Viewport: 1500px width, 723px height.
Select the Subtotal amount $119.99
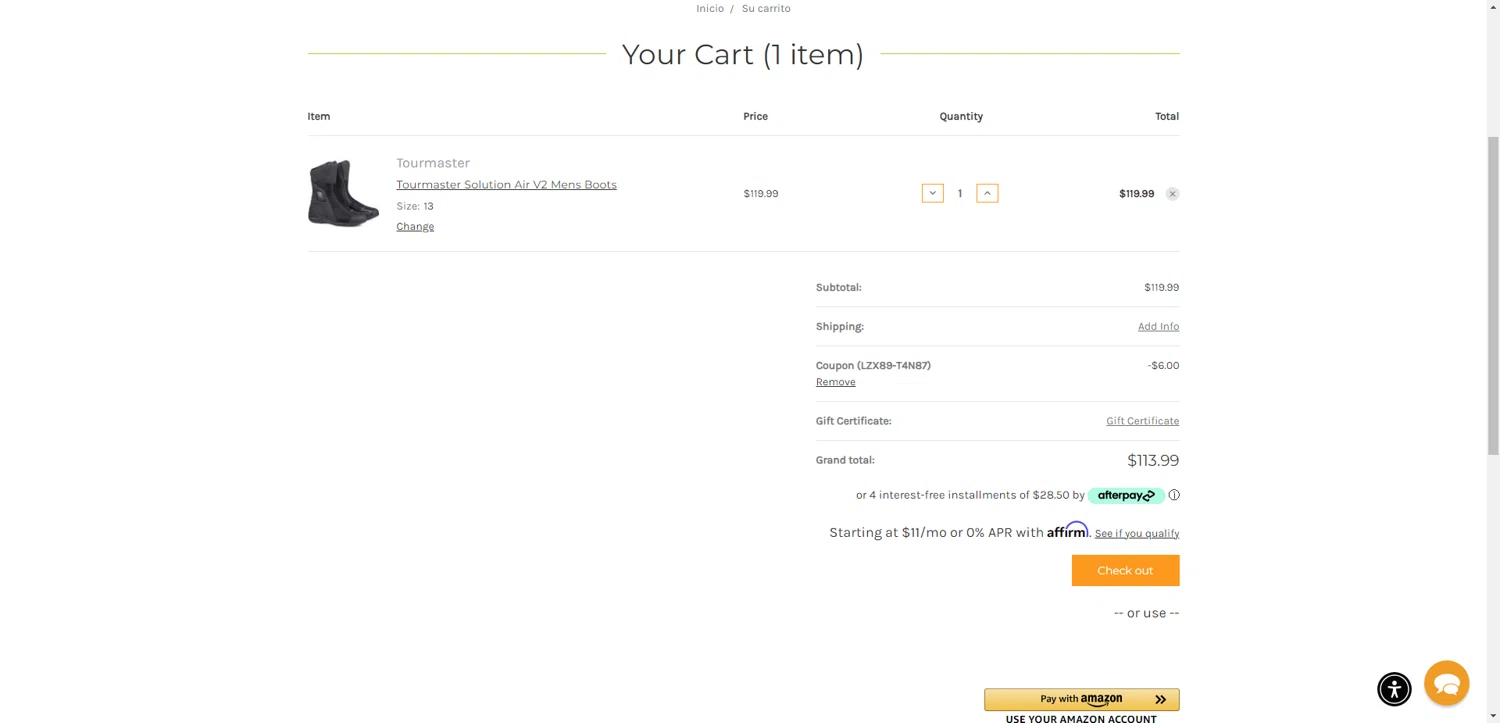pyautogui.click(x=1161, y=288)
